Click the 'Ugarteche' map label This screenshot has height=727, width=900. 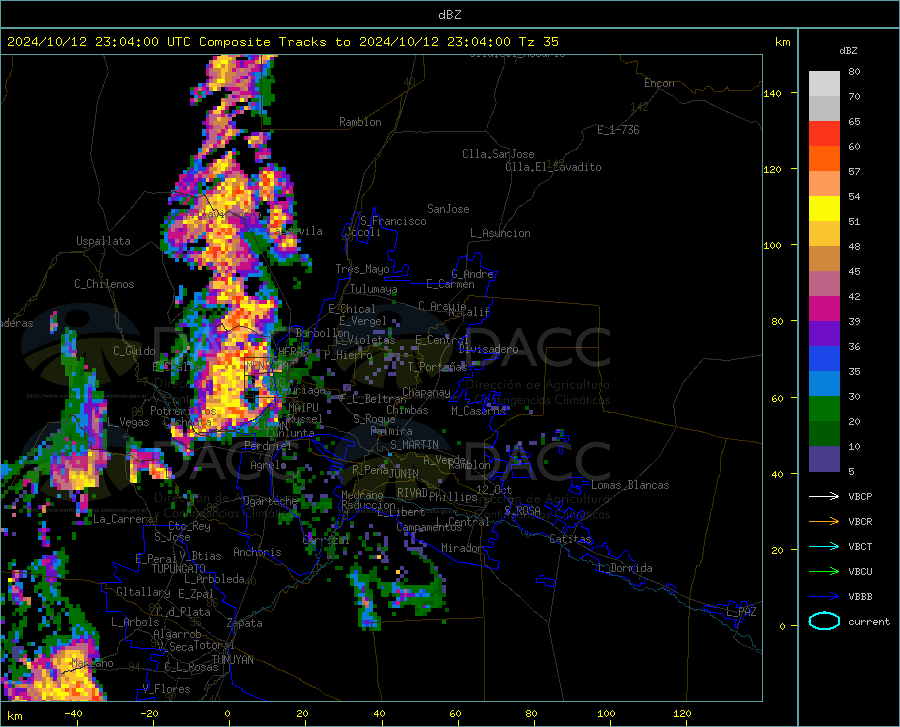coord(270,500)
